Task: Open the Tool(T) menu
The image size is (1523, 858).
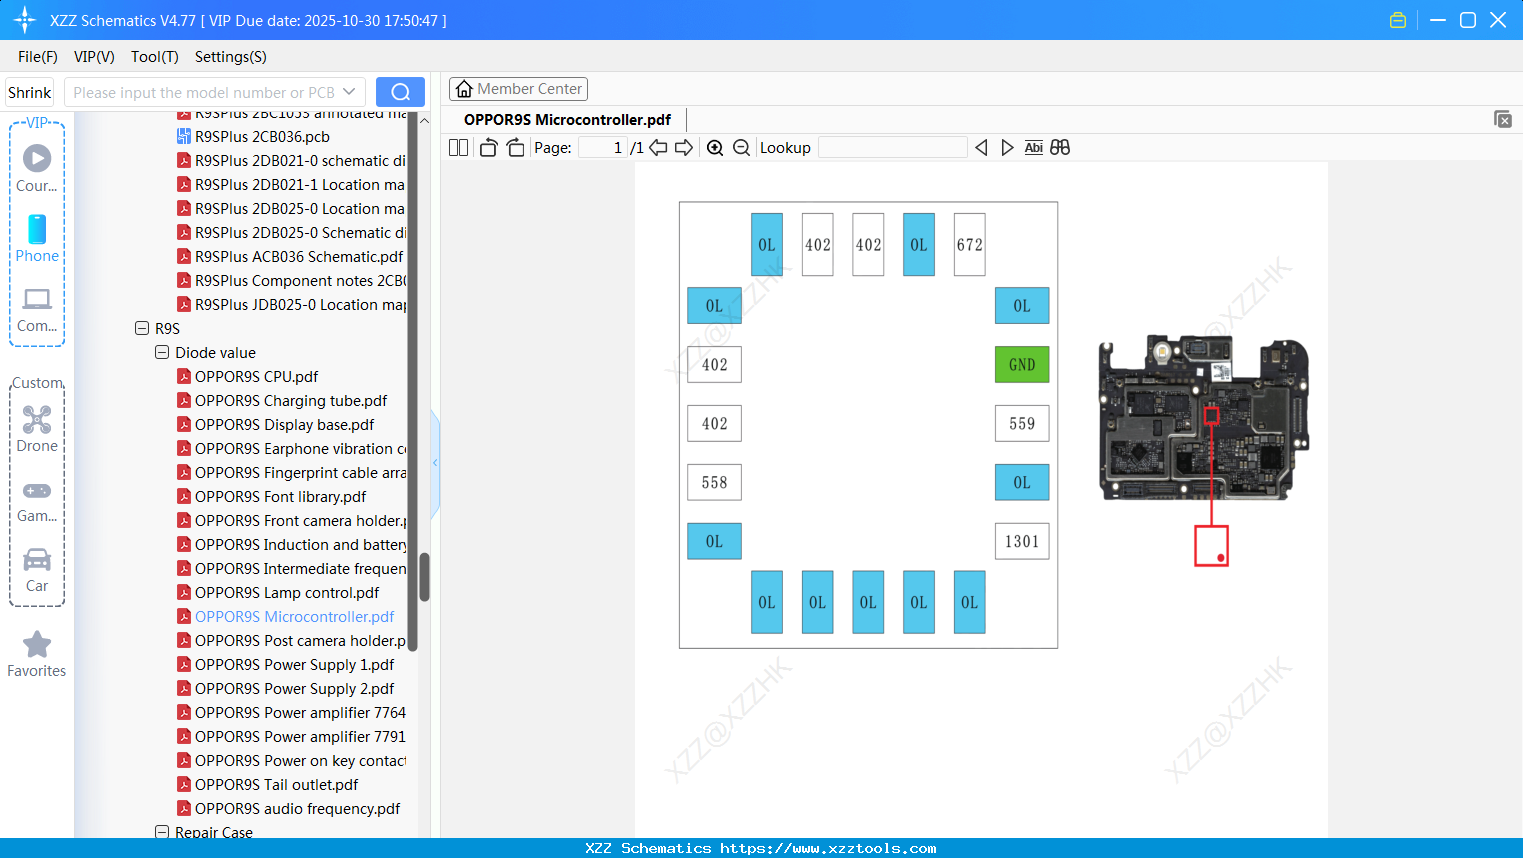Action: pos(155,57)
